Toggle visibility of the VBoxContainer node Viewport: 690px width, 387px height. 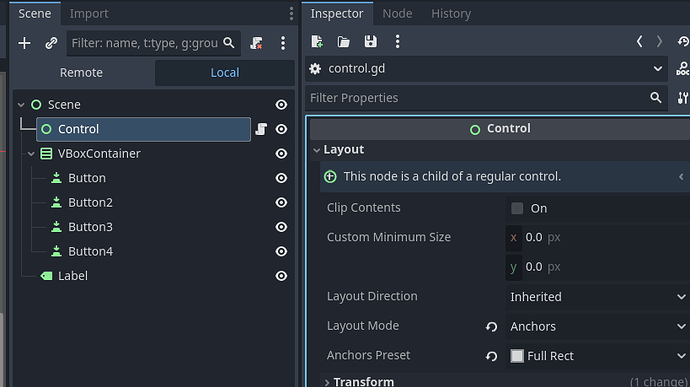point(281,154)
